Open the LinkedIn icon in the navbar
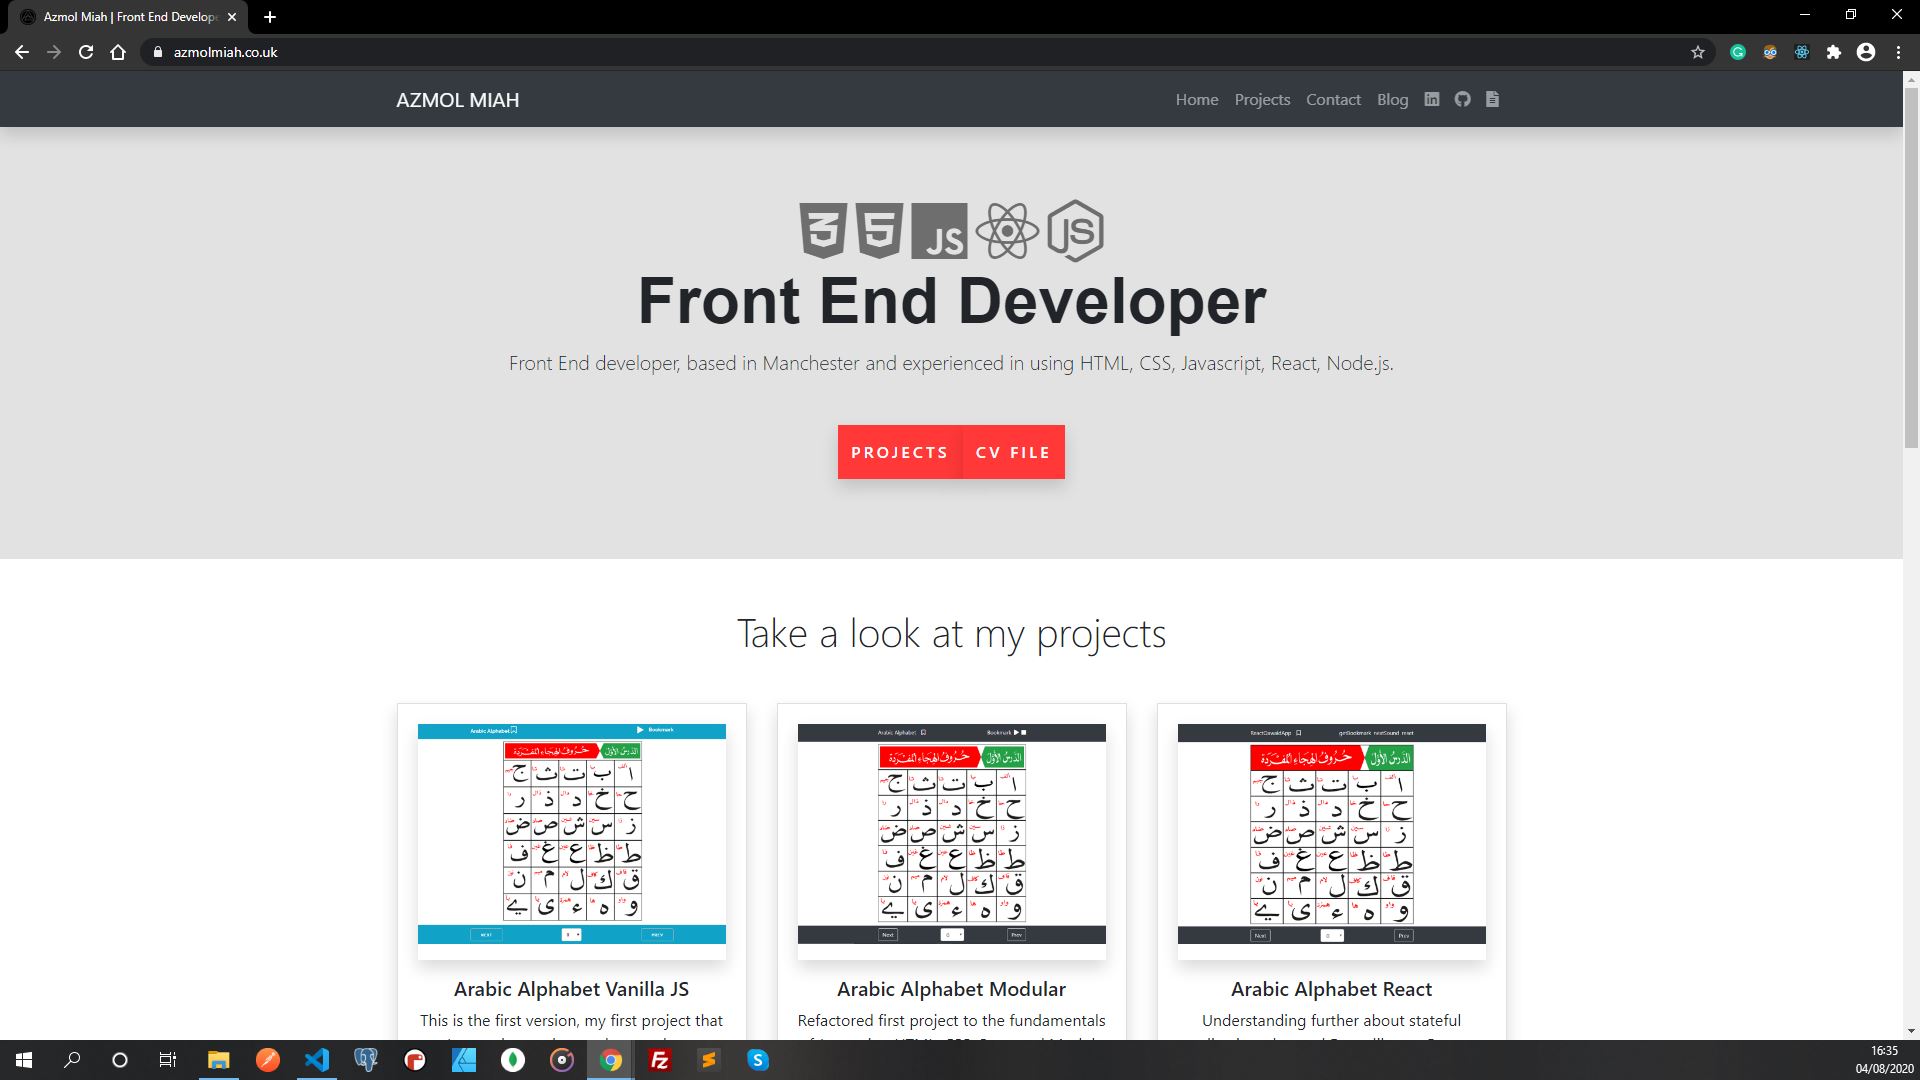The height and width of the screenshot is (1080, 1920). point(1431,99)
